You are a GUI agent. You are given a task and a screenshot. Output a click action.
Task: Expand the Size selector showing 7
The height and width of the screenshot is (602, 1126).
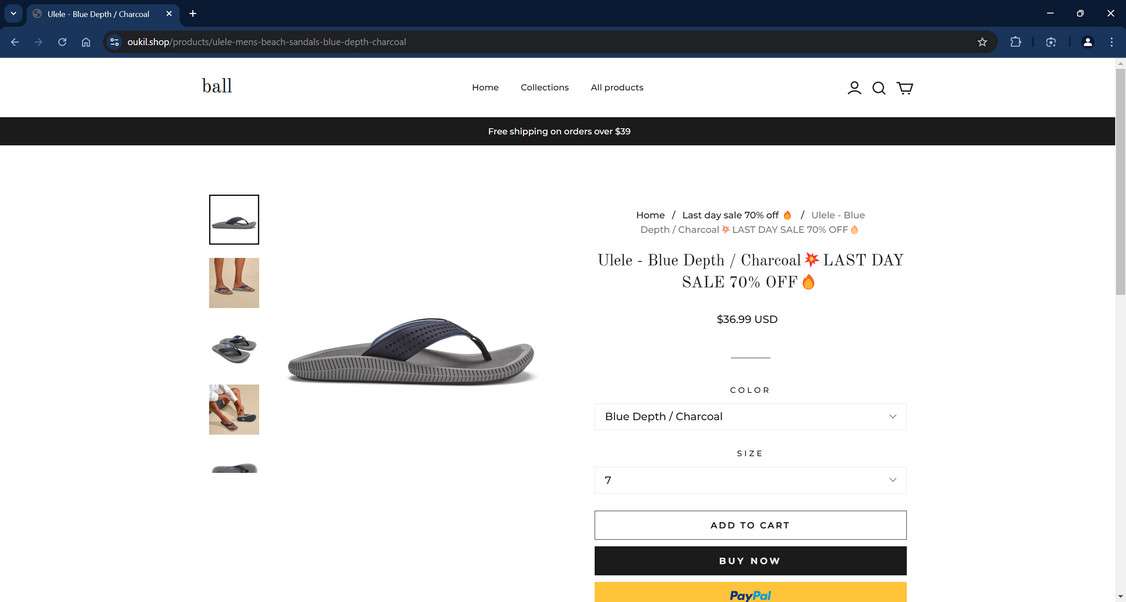click(x=749, y=480)
